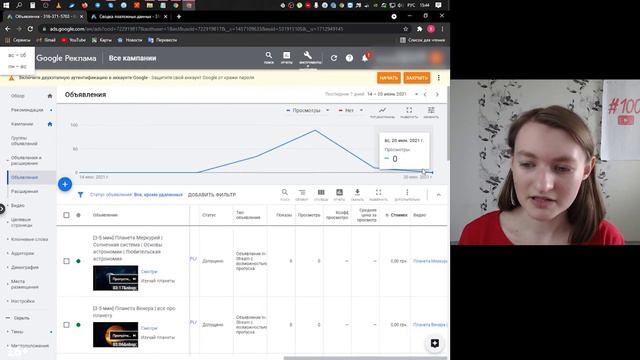Image resolution: width=640 pixels, height=360 pixels.
Task: Click the blue plus create ad button
Action: click(x=65, y=184)
